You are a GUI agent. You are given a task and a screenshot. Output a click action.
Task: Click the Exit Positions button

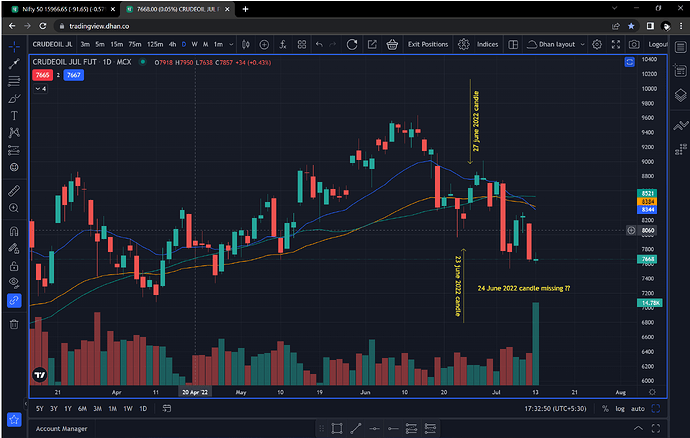(428, 44)
